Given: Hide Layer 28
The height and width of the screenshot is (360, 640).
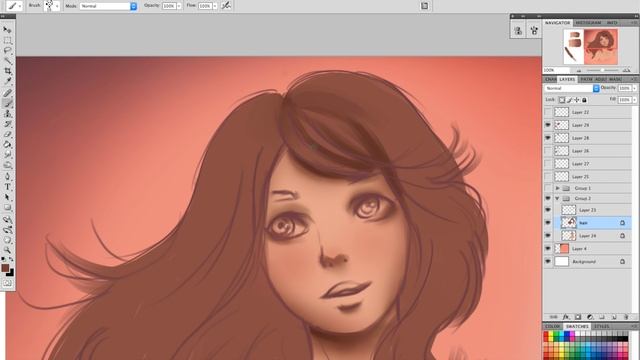Looking at the screenshot, I should click(x=548, y=138).
